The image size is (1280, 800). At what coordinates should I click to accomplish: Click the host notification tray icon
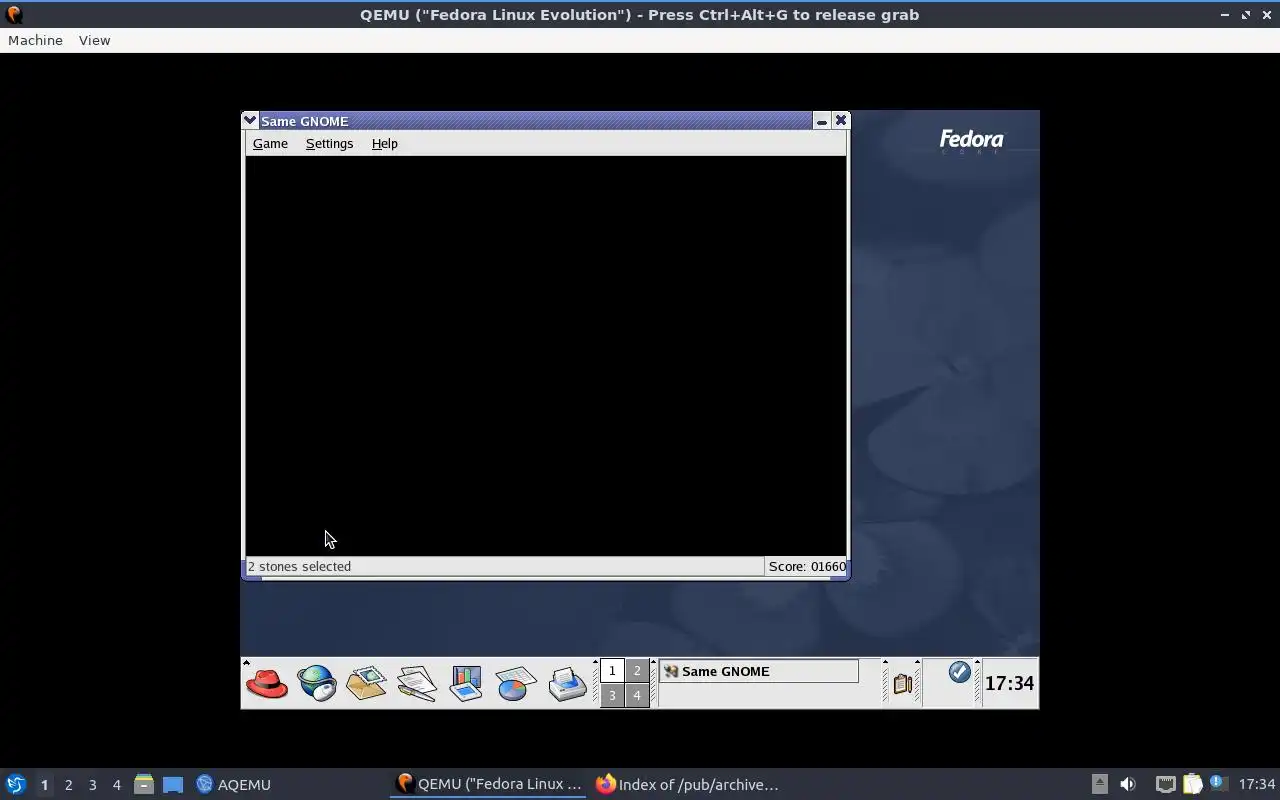(1218, 783)
